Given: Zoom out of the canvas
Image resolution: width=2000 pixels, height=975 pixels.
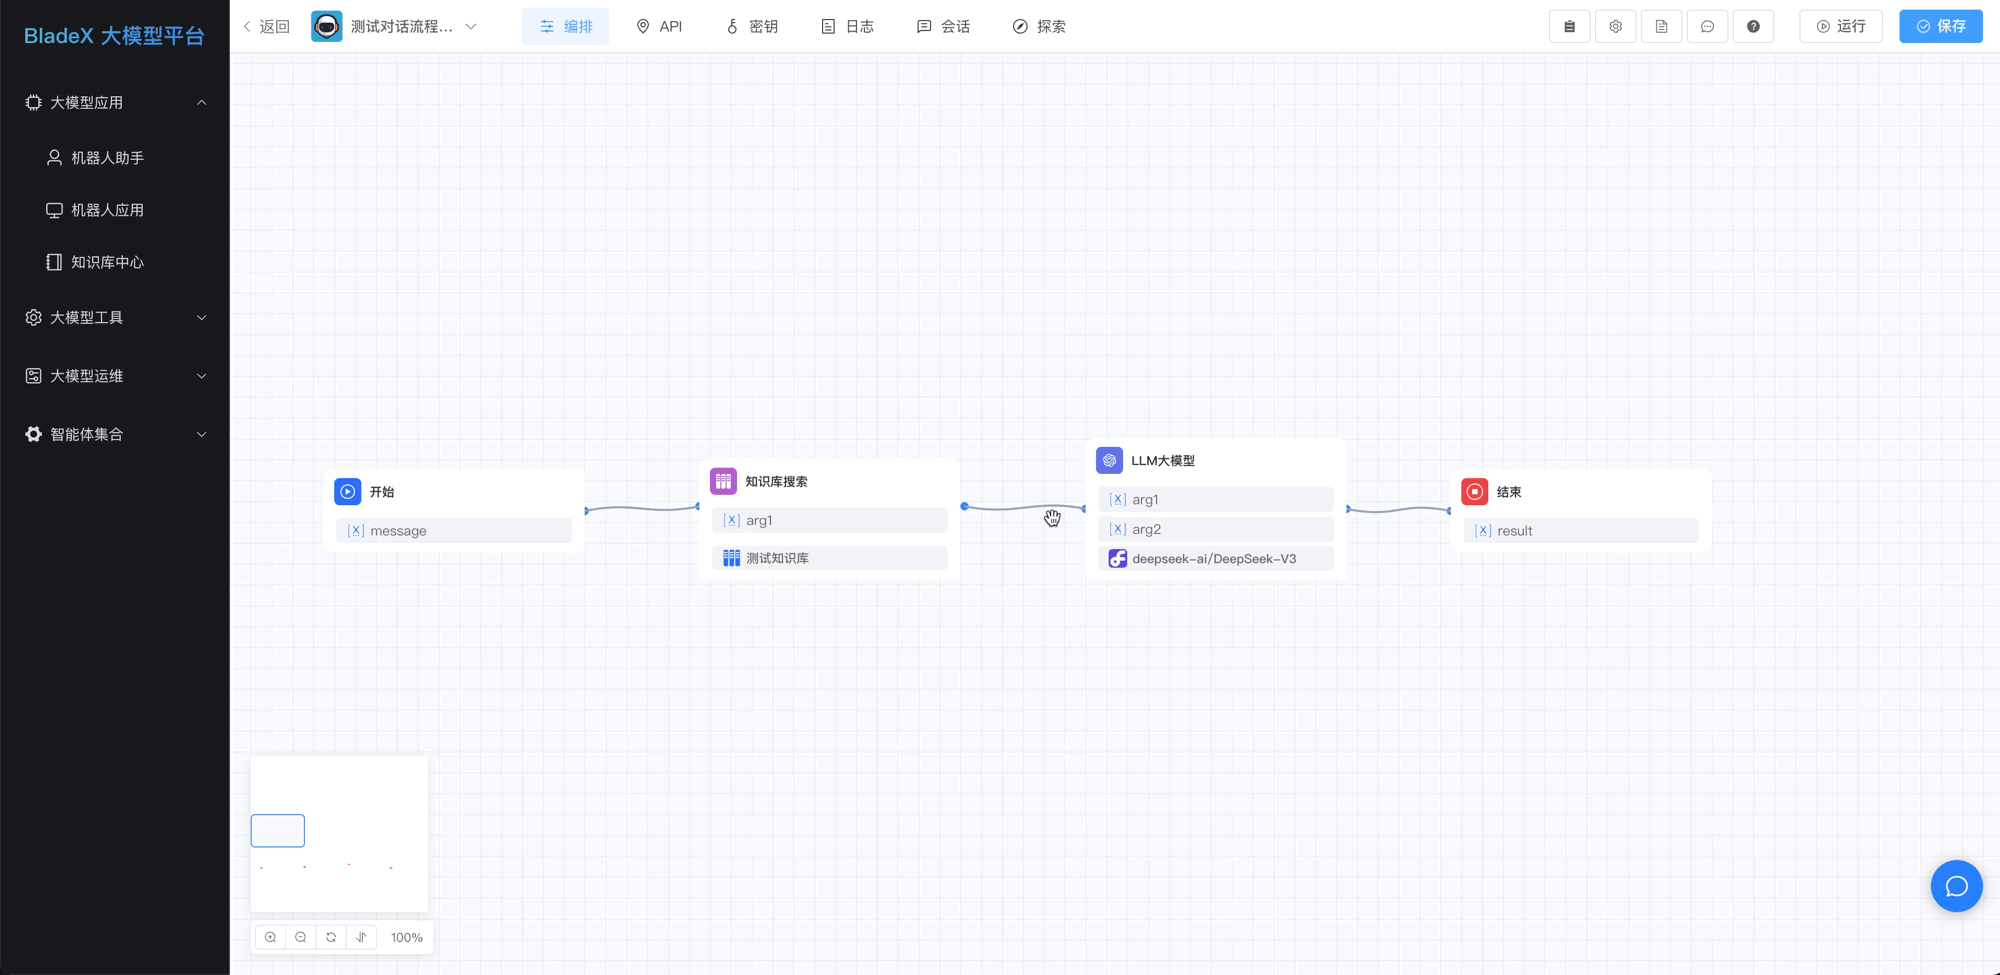Looking at the screenshot, I should pyautogui.click(x=301, y=937).
